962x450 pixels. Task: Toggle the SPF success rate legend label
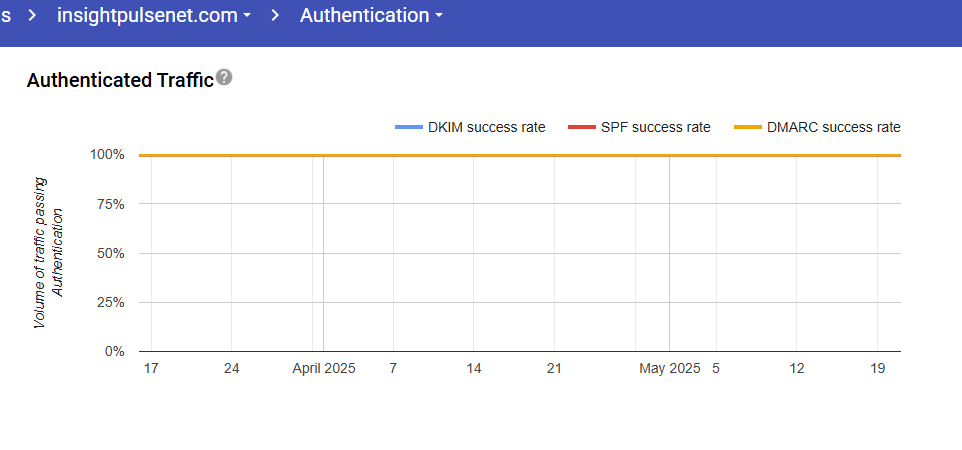[x=656, y=127]
